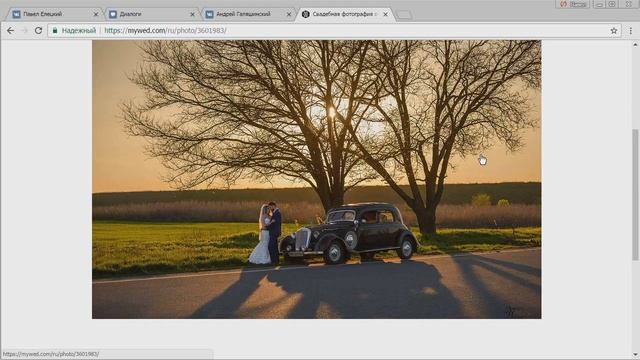
Task: Click the Надежный security label
Action: [79, 31]
